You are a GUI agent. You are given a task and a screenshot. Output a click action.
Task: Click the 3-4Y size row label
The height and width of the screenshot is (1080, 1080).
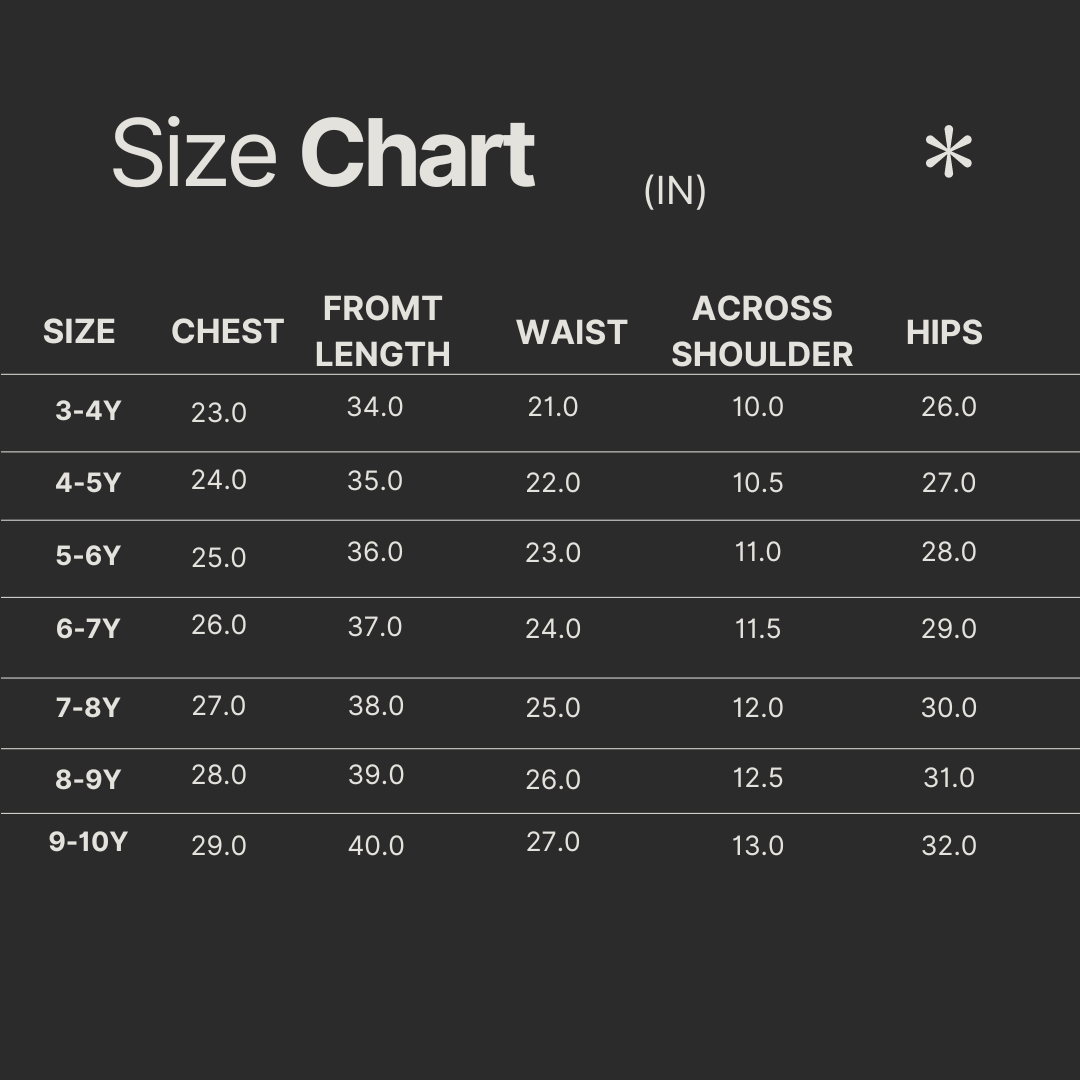[88, 411]
